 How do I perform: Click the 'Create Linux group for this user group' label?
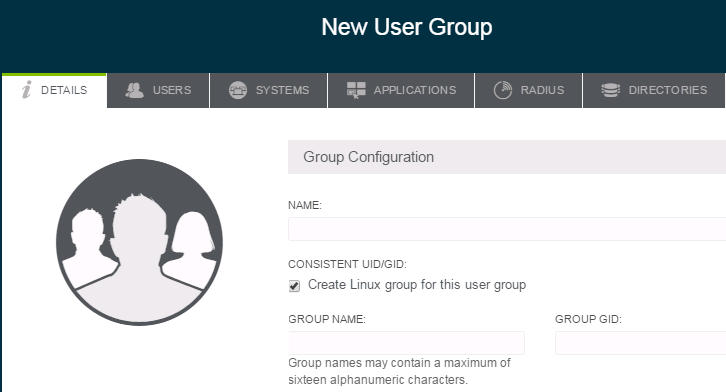point(417,285)
